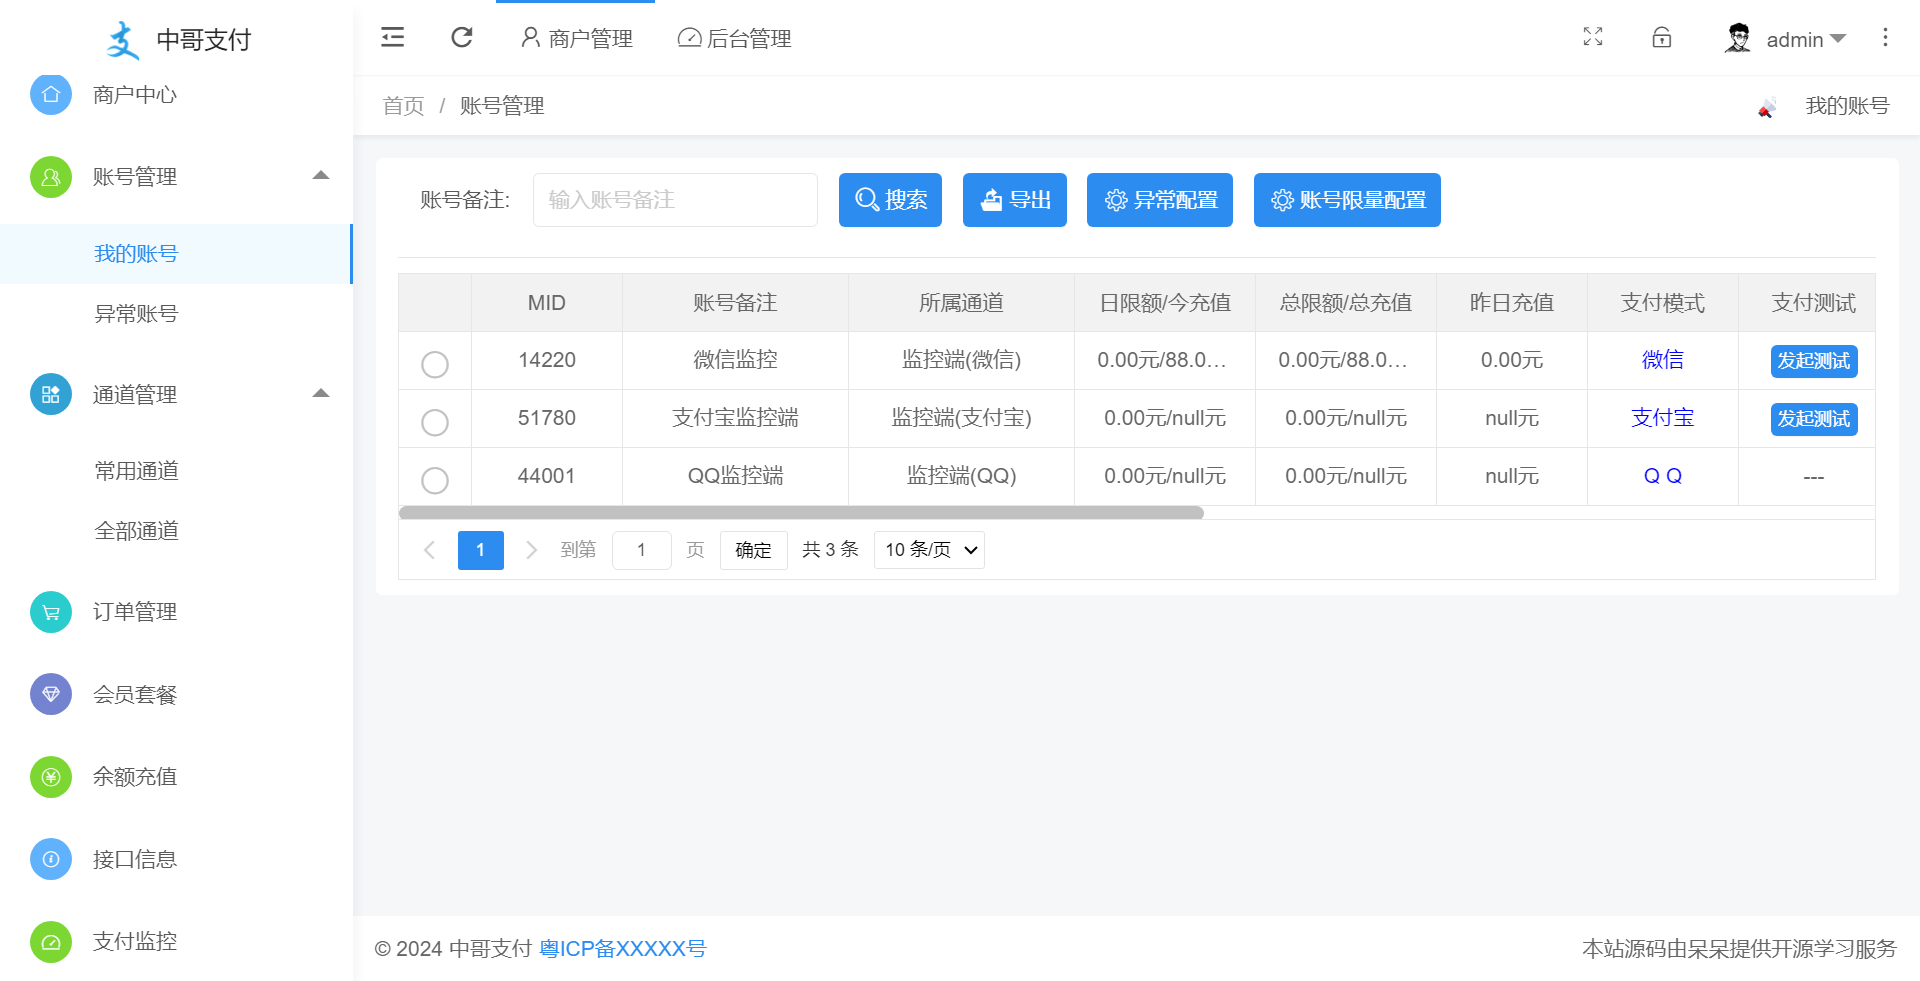
Task: Select the radio button for MID 44001
Action: tap(435, 480)
